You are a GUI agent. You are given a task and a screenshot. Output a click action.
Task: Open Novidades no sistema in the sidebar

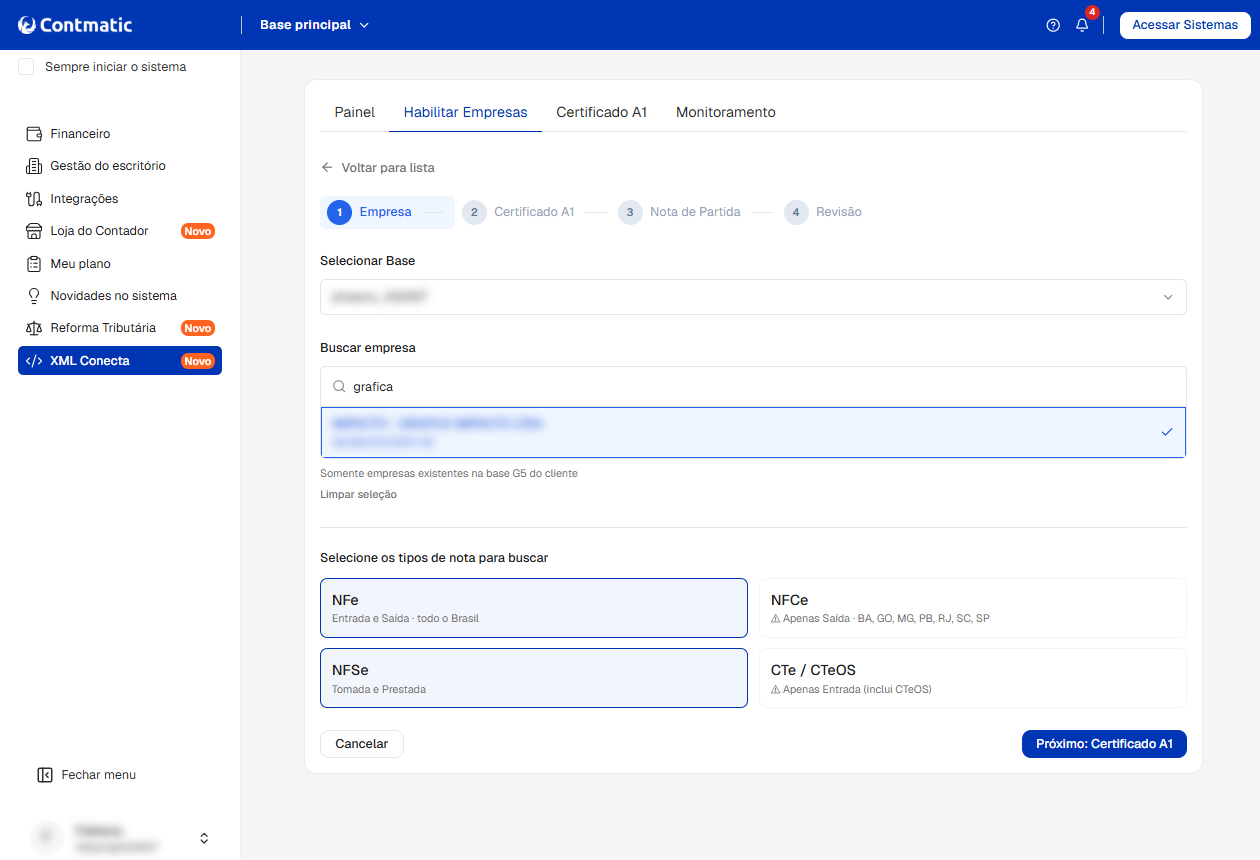120,296
